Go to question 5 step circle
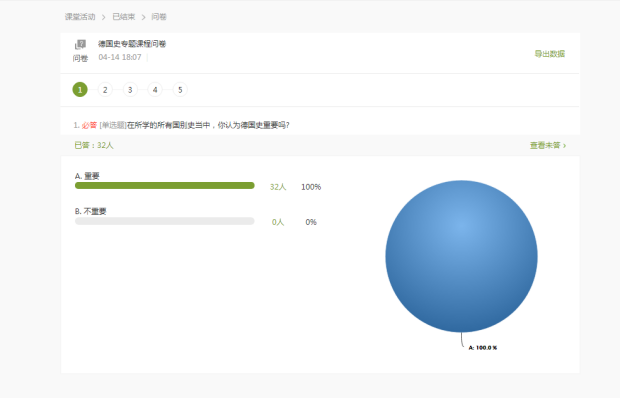The height and width of the screenshot is (398, 620). (x=180, y=90)
